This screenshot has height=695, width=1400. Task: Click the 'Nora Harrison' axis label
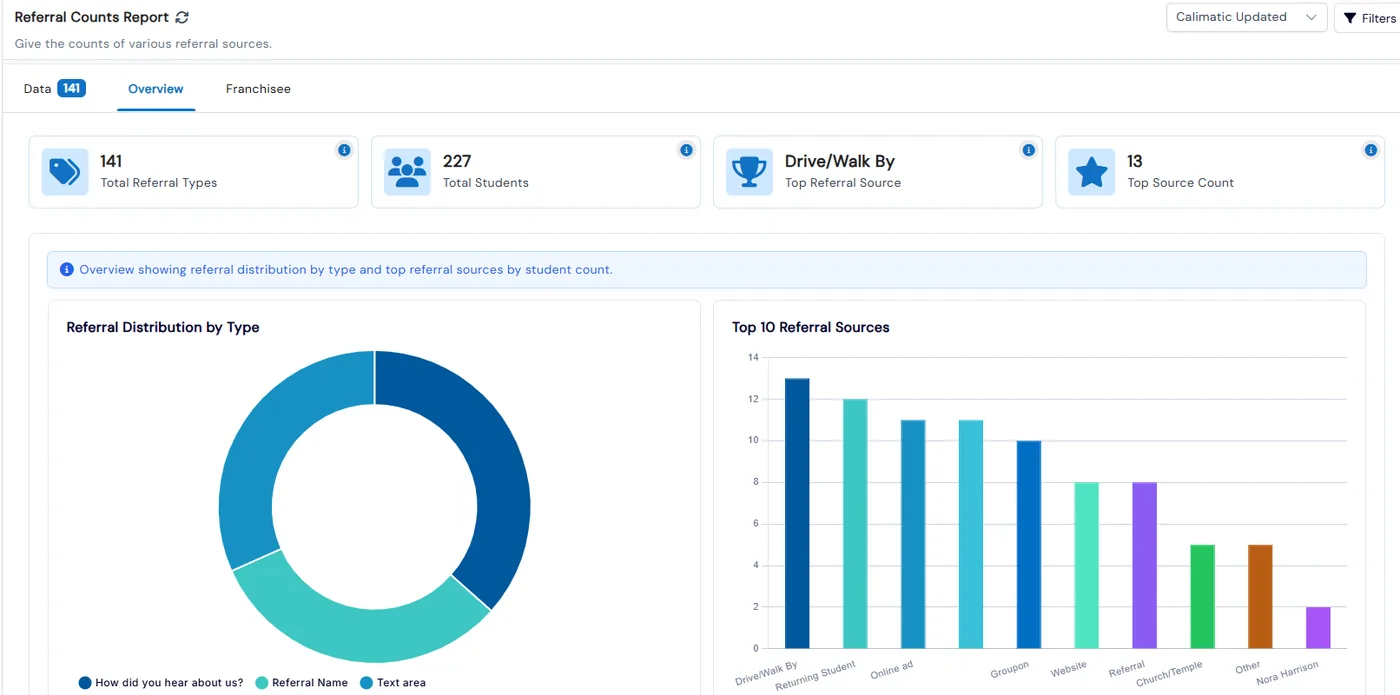[1288, 673]
